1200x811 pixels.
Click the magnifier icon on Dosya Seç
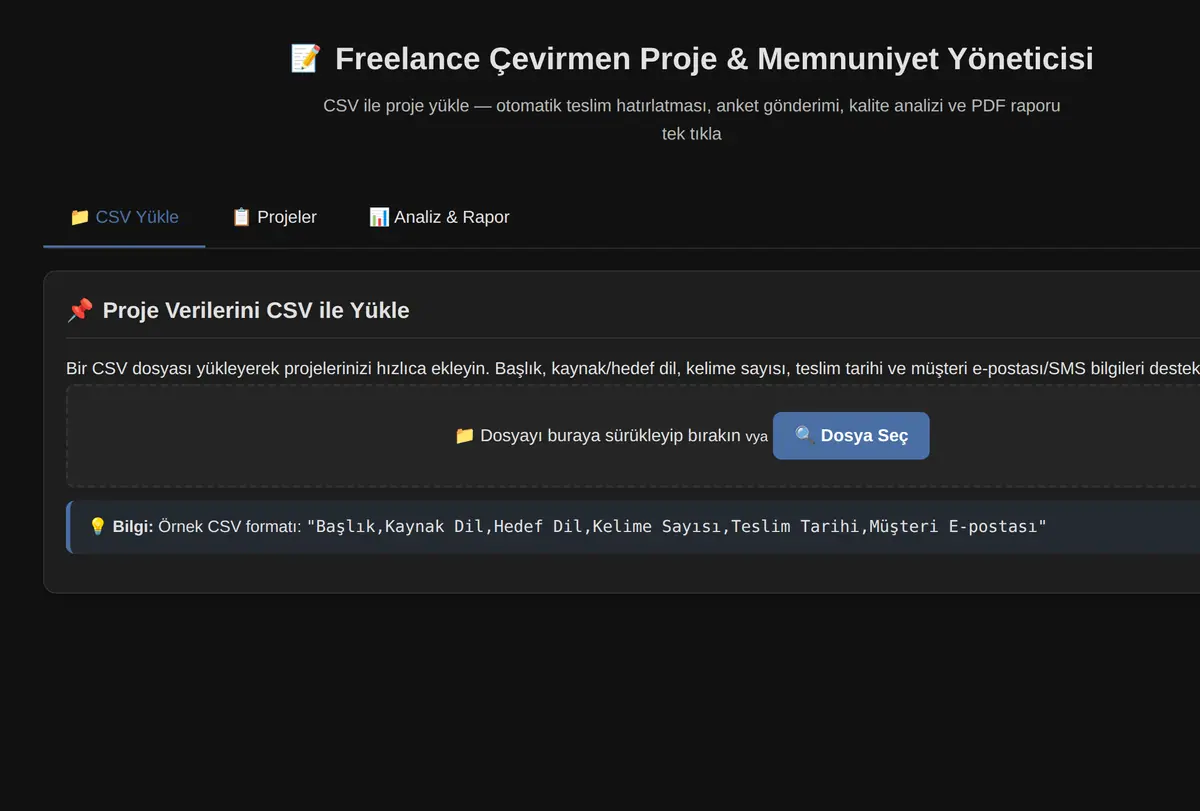pos(805,435)
